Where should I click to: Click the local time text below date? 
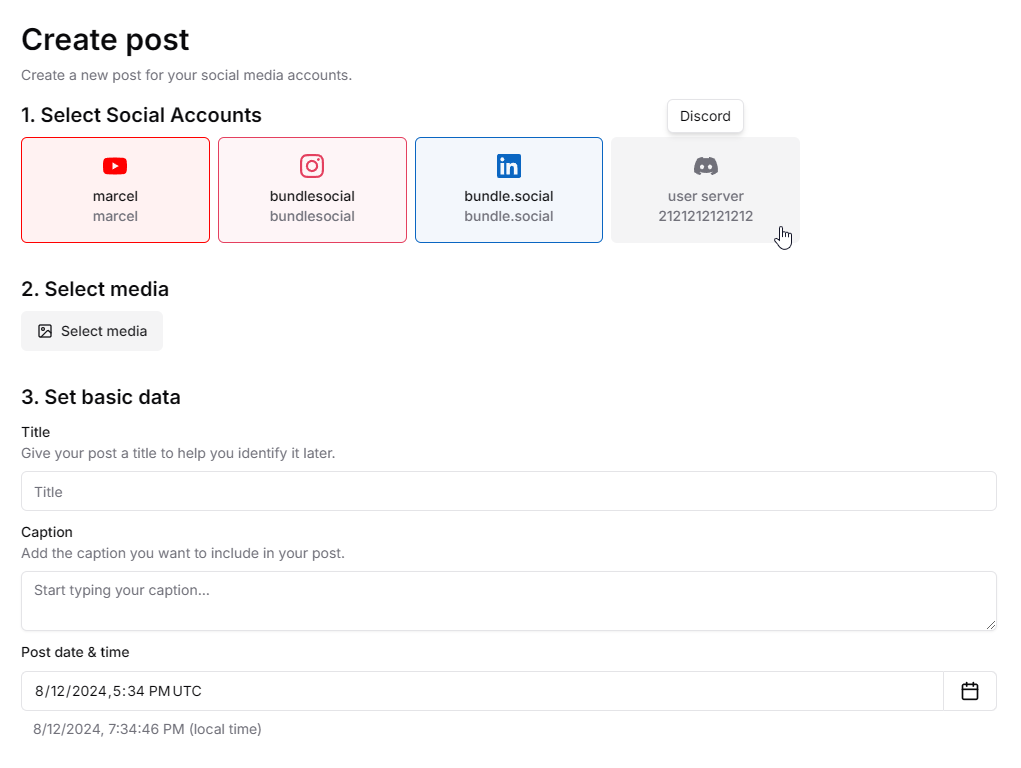click(x=147, y=729)
